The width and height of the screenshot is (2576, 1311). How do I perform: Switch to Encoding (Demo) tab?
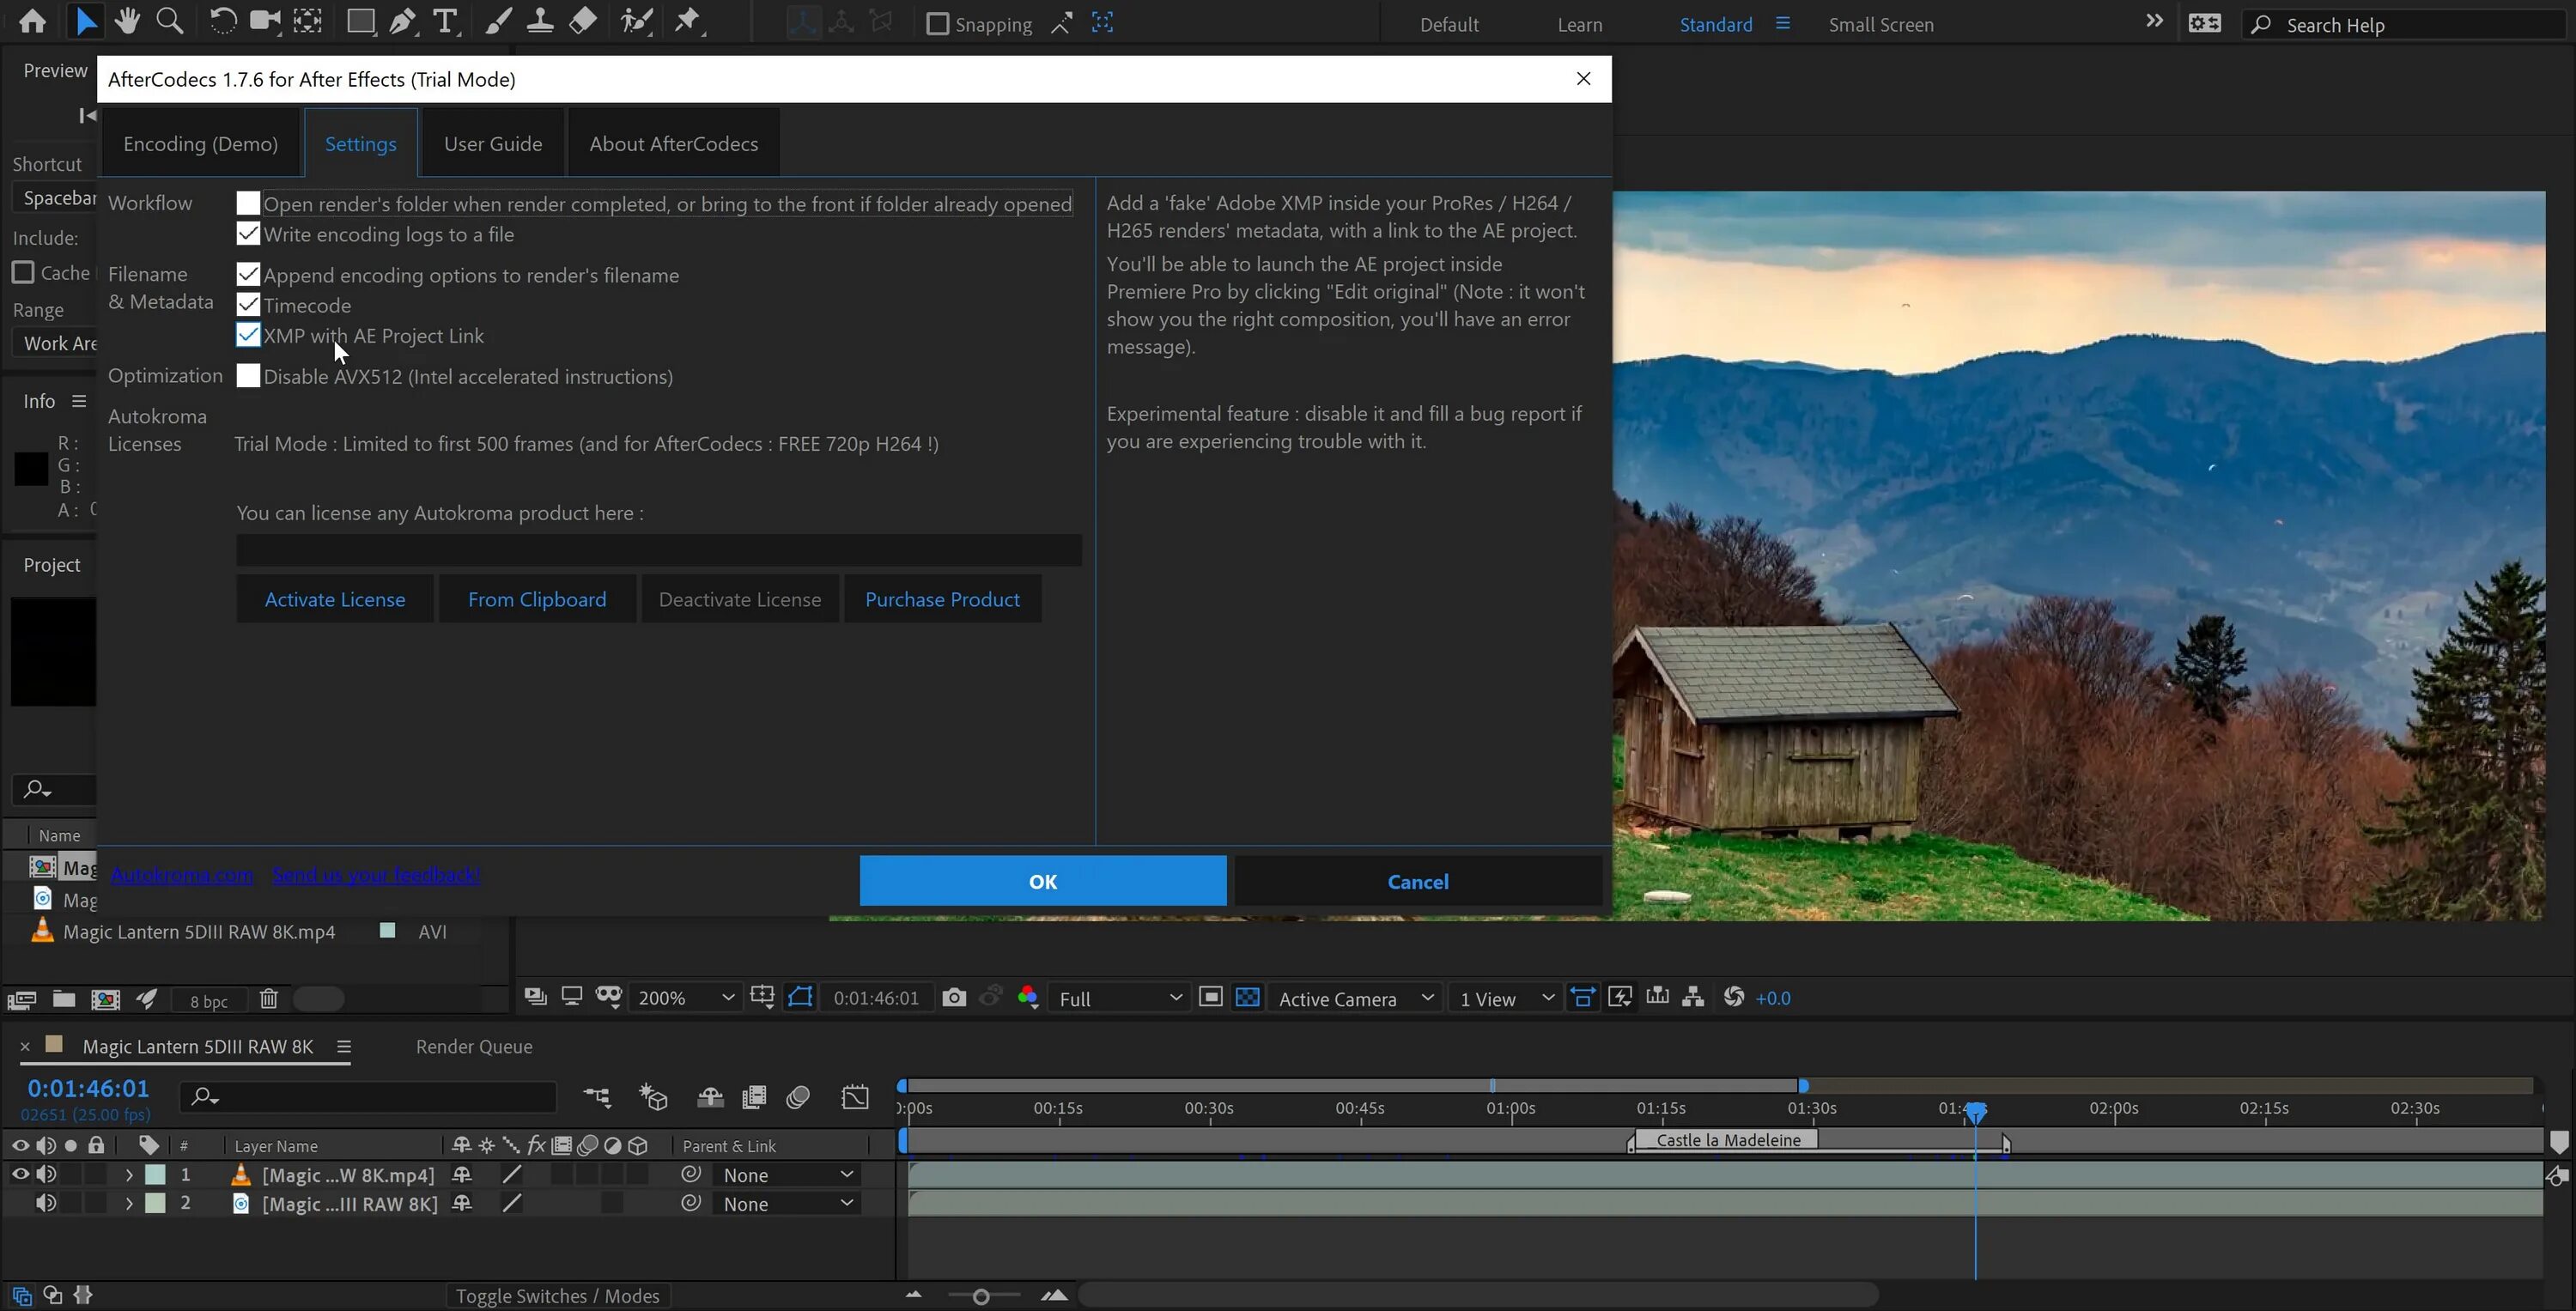[x=200, y=144]
